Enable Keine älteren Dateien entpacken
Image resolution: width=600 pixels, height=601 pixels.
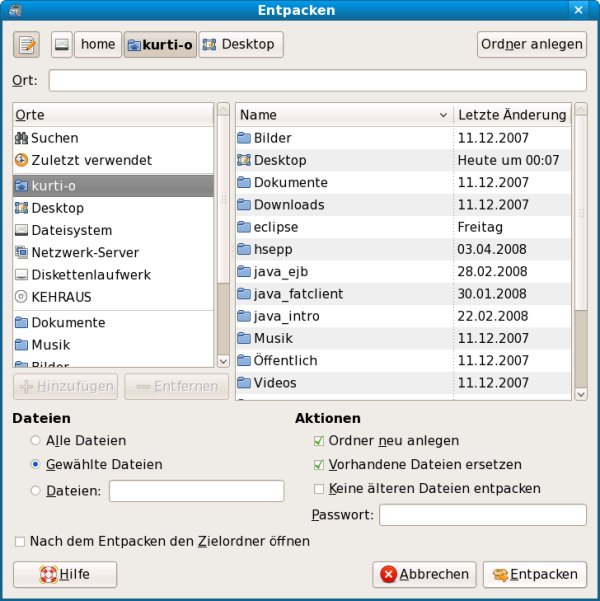pyautogui.click(x=319, y=489)
